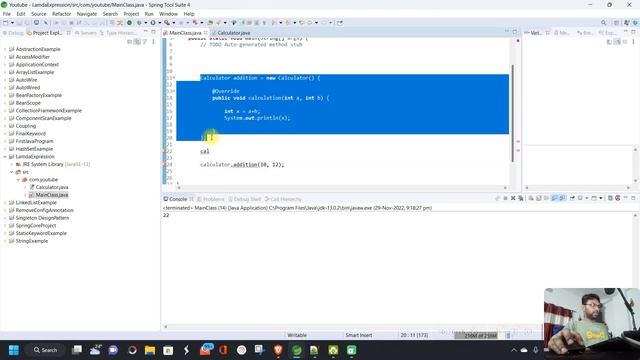The image size is (640, 360).
Task: Switch to the Calculator.java editor tab
Action: coord(231,33)
